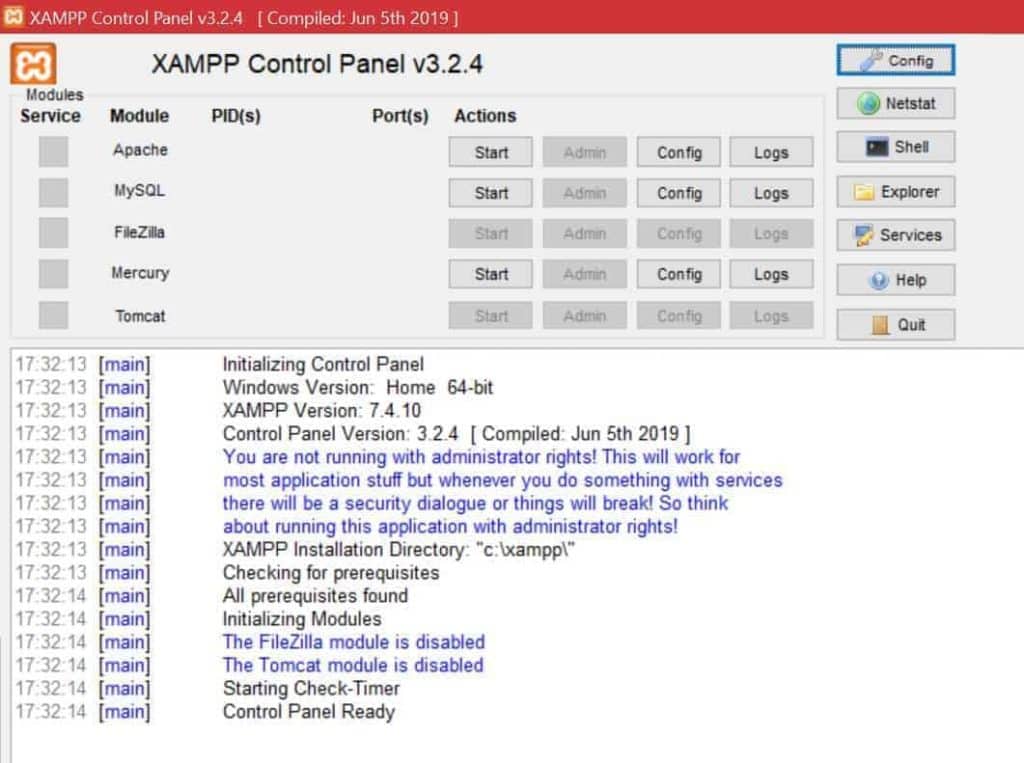Click the 'Checking for prerequisites' log line

[330, 573]
